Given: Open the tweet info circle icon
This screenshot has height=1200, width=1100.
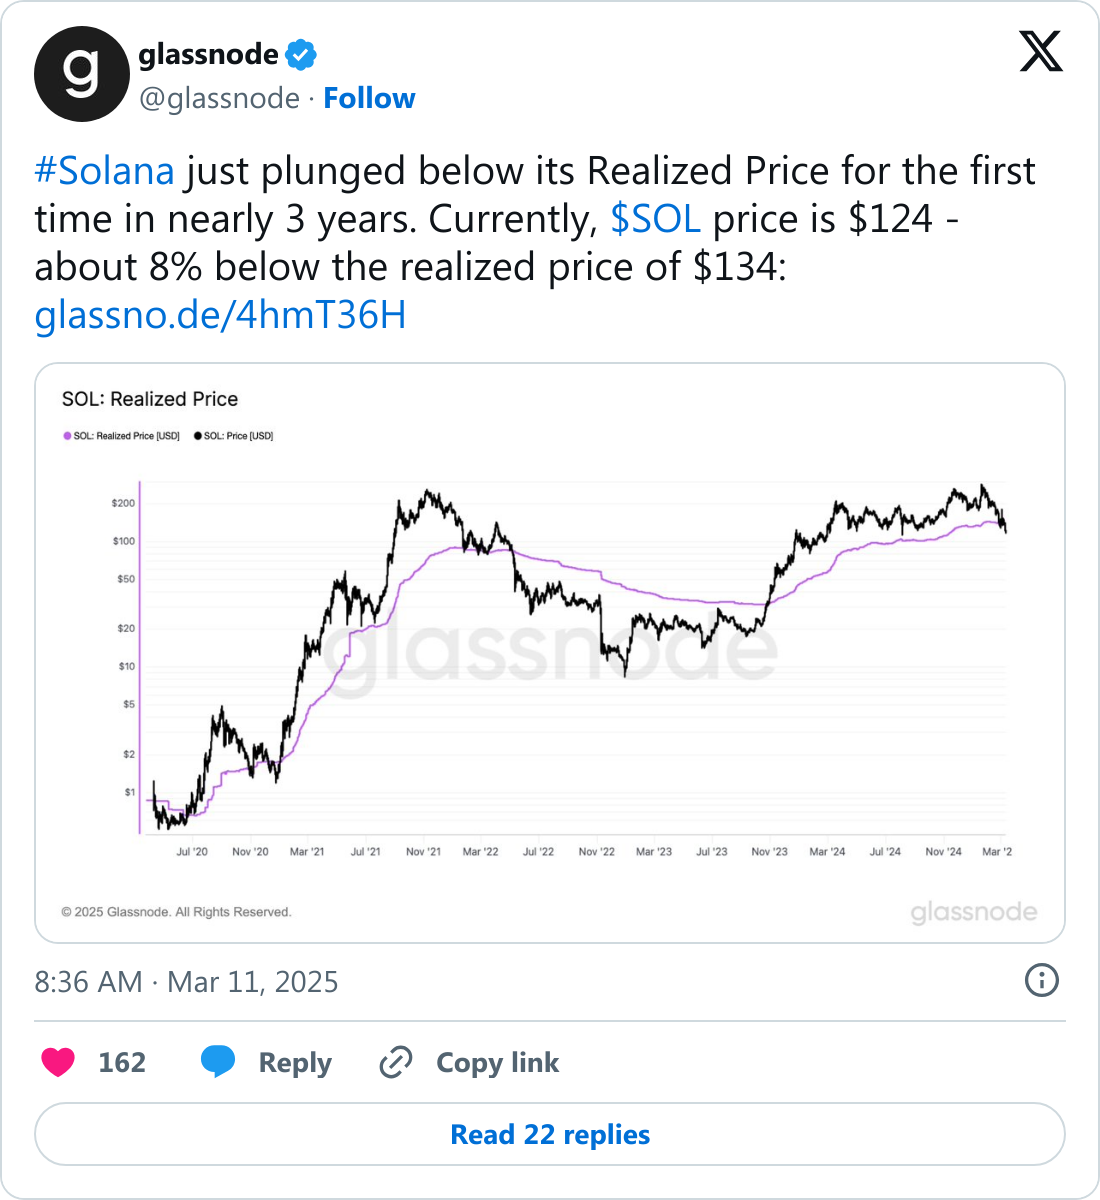Looking at the screenshot, I should (x=1042, y=980).
